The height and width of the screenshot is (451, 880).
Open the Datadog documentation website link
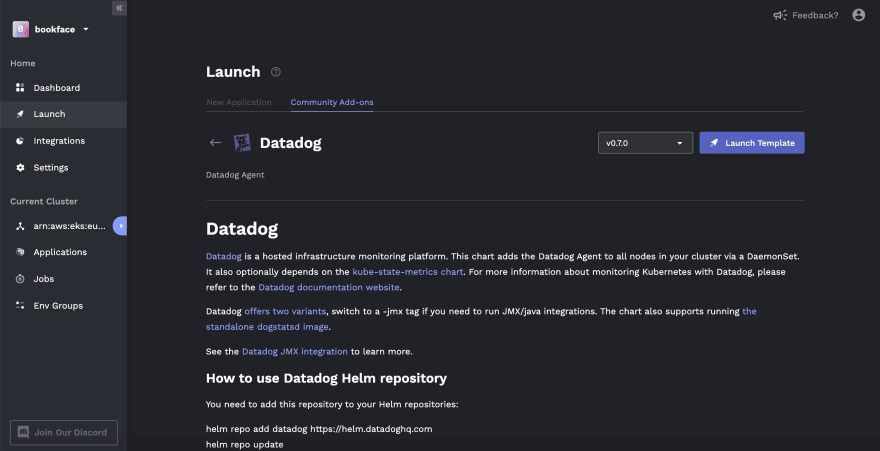[329, 287]
